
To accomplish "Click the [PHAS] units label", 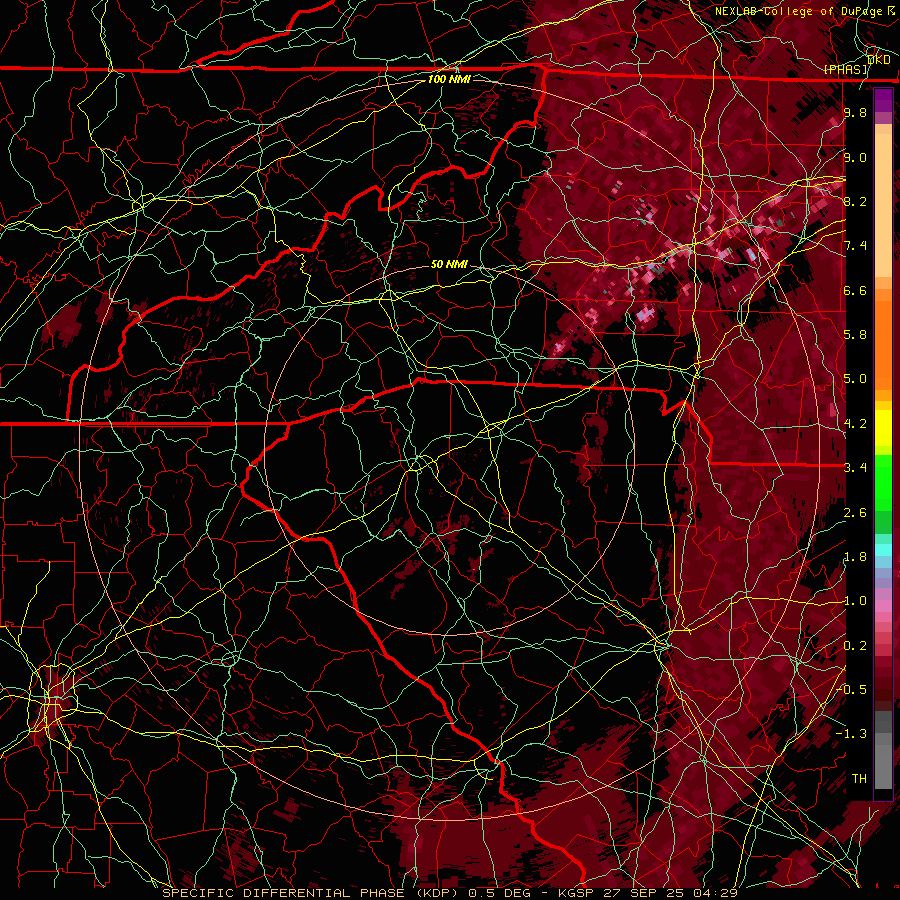I will (x=846, y=69).
